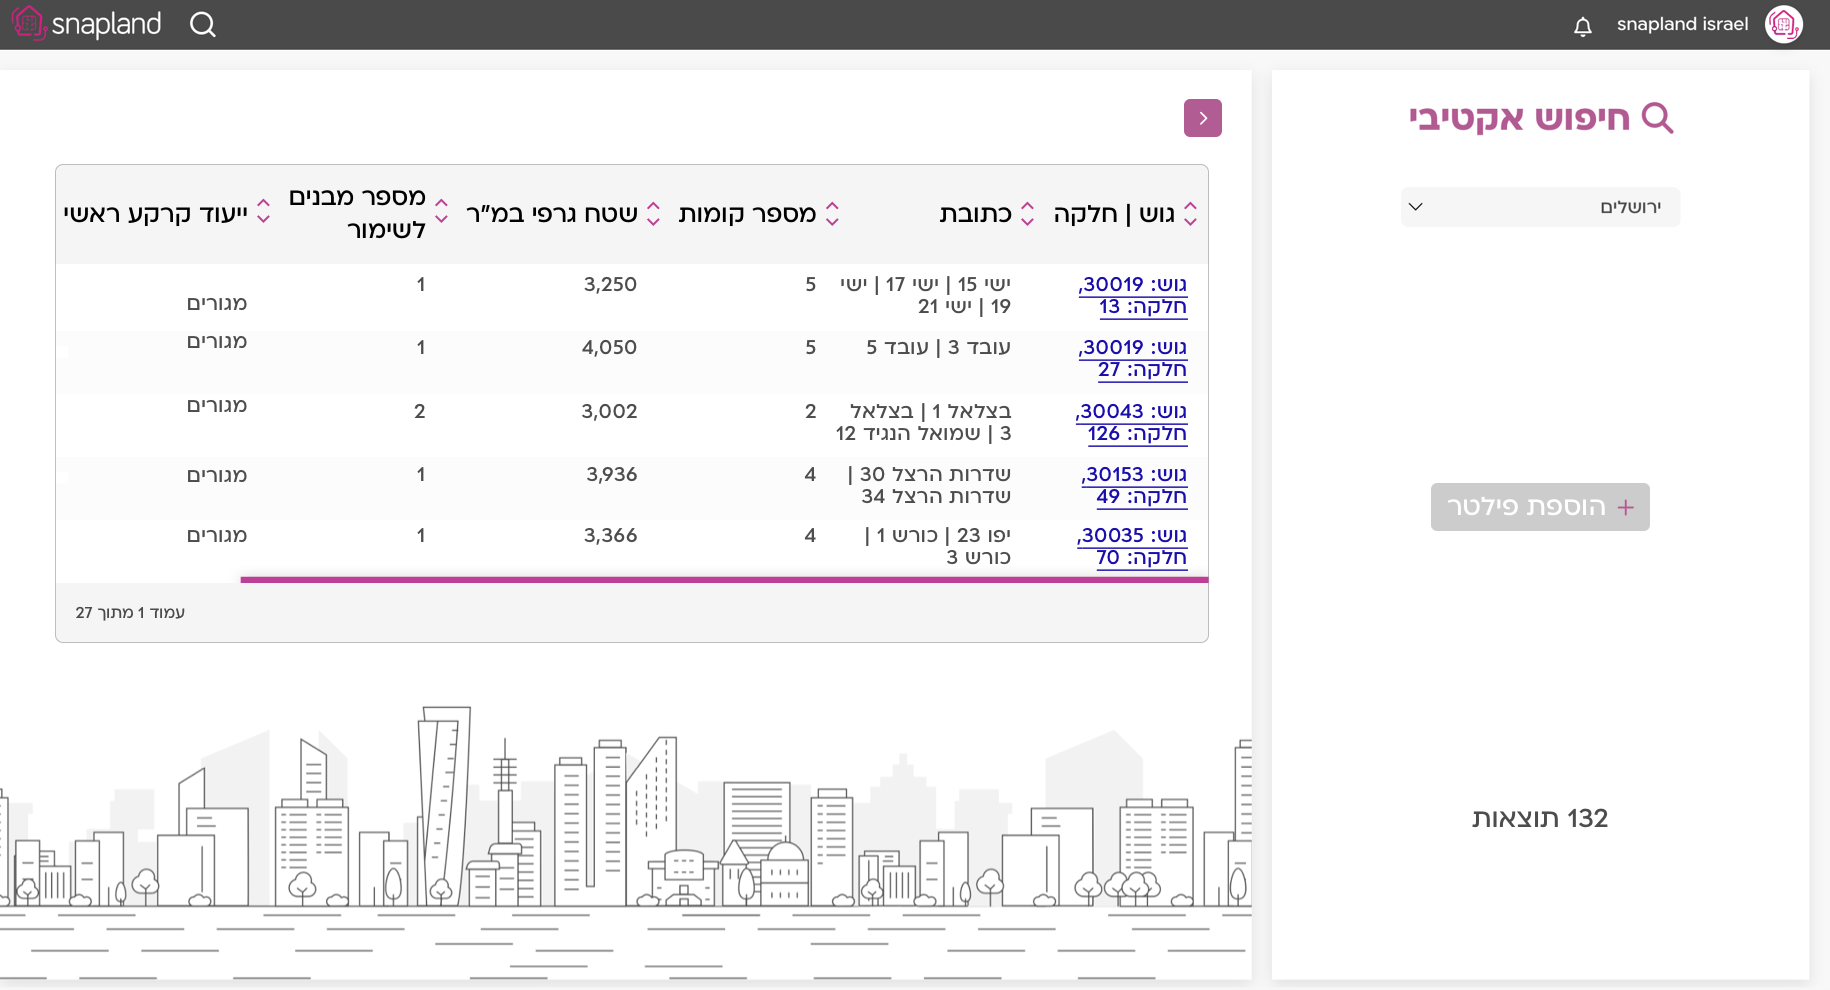Click the horizontal table scrollbar
This screenshot has width=1830, height=990.
point(724,579)
